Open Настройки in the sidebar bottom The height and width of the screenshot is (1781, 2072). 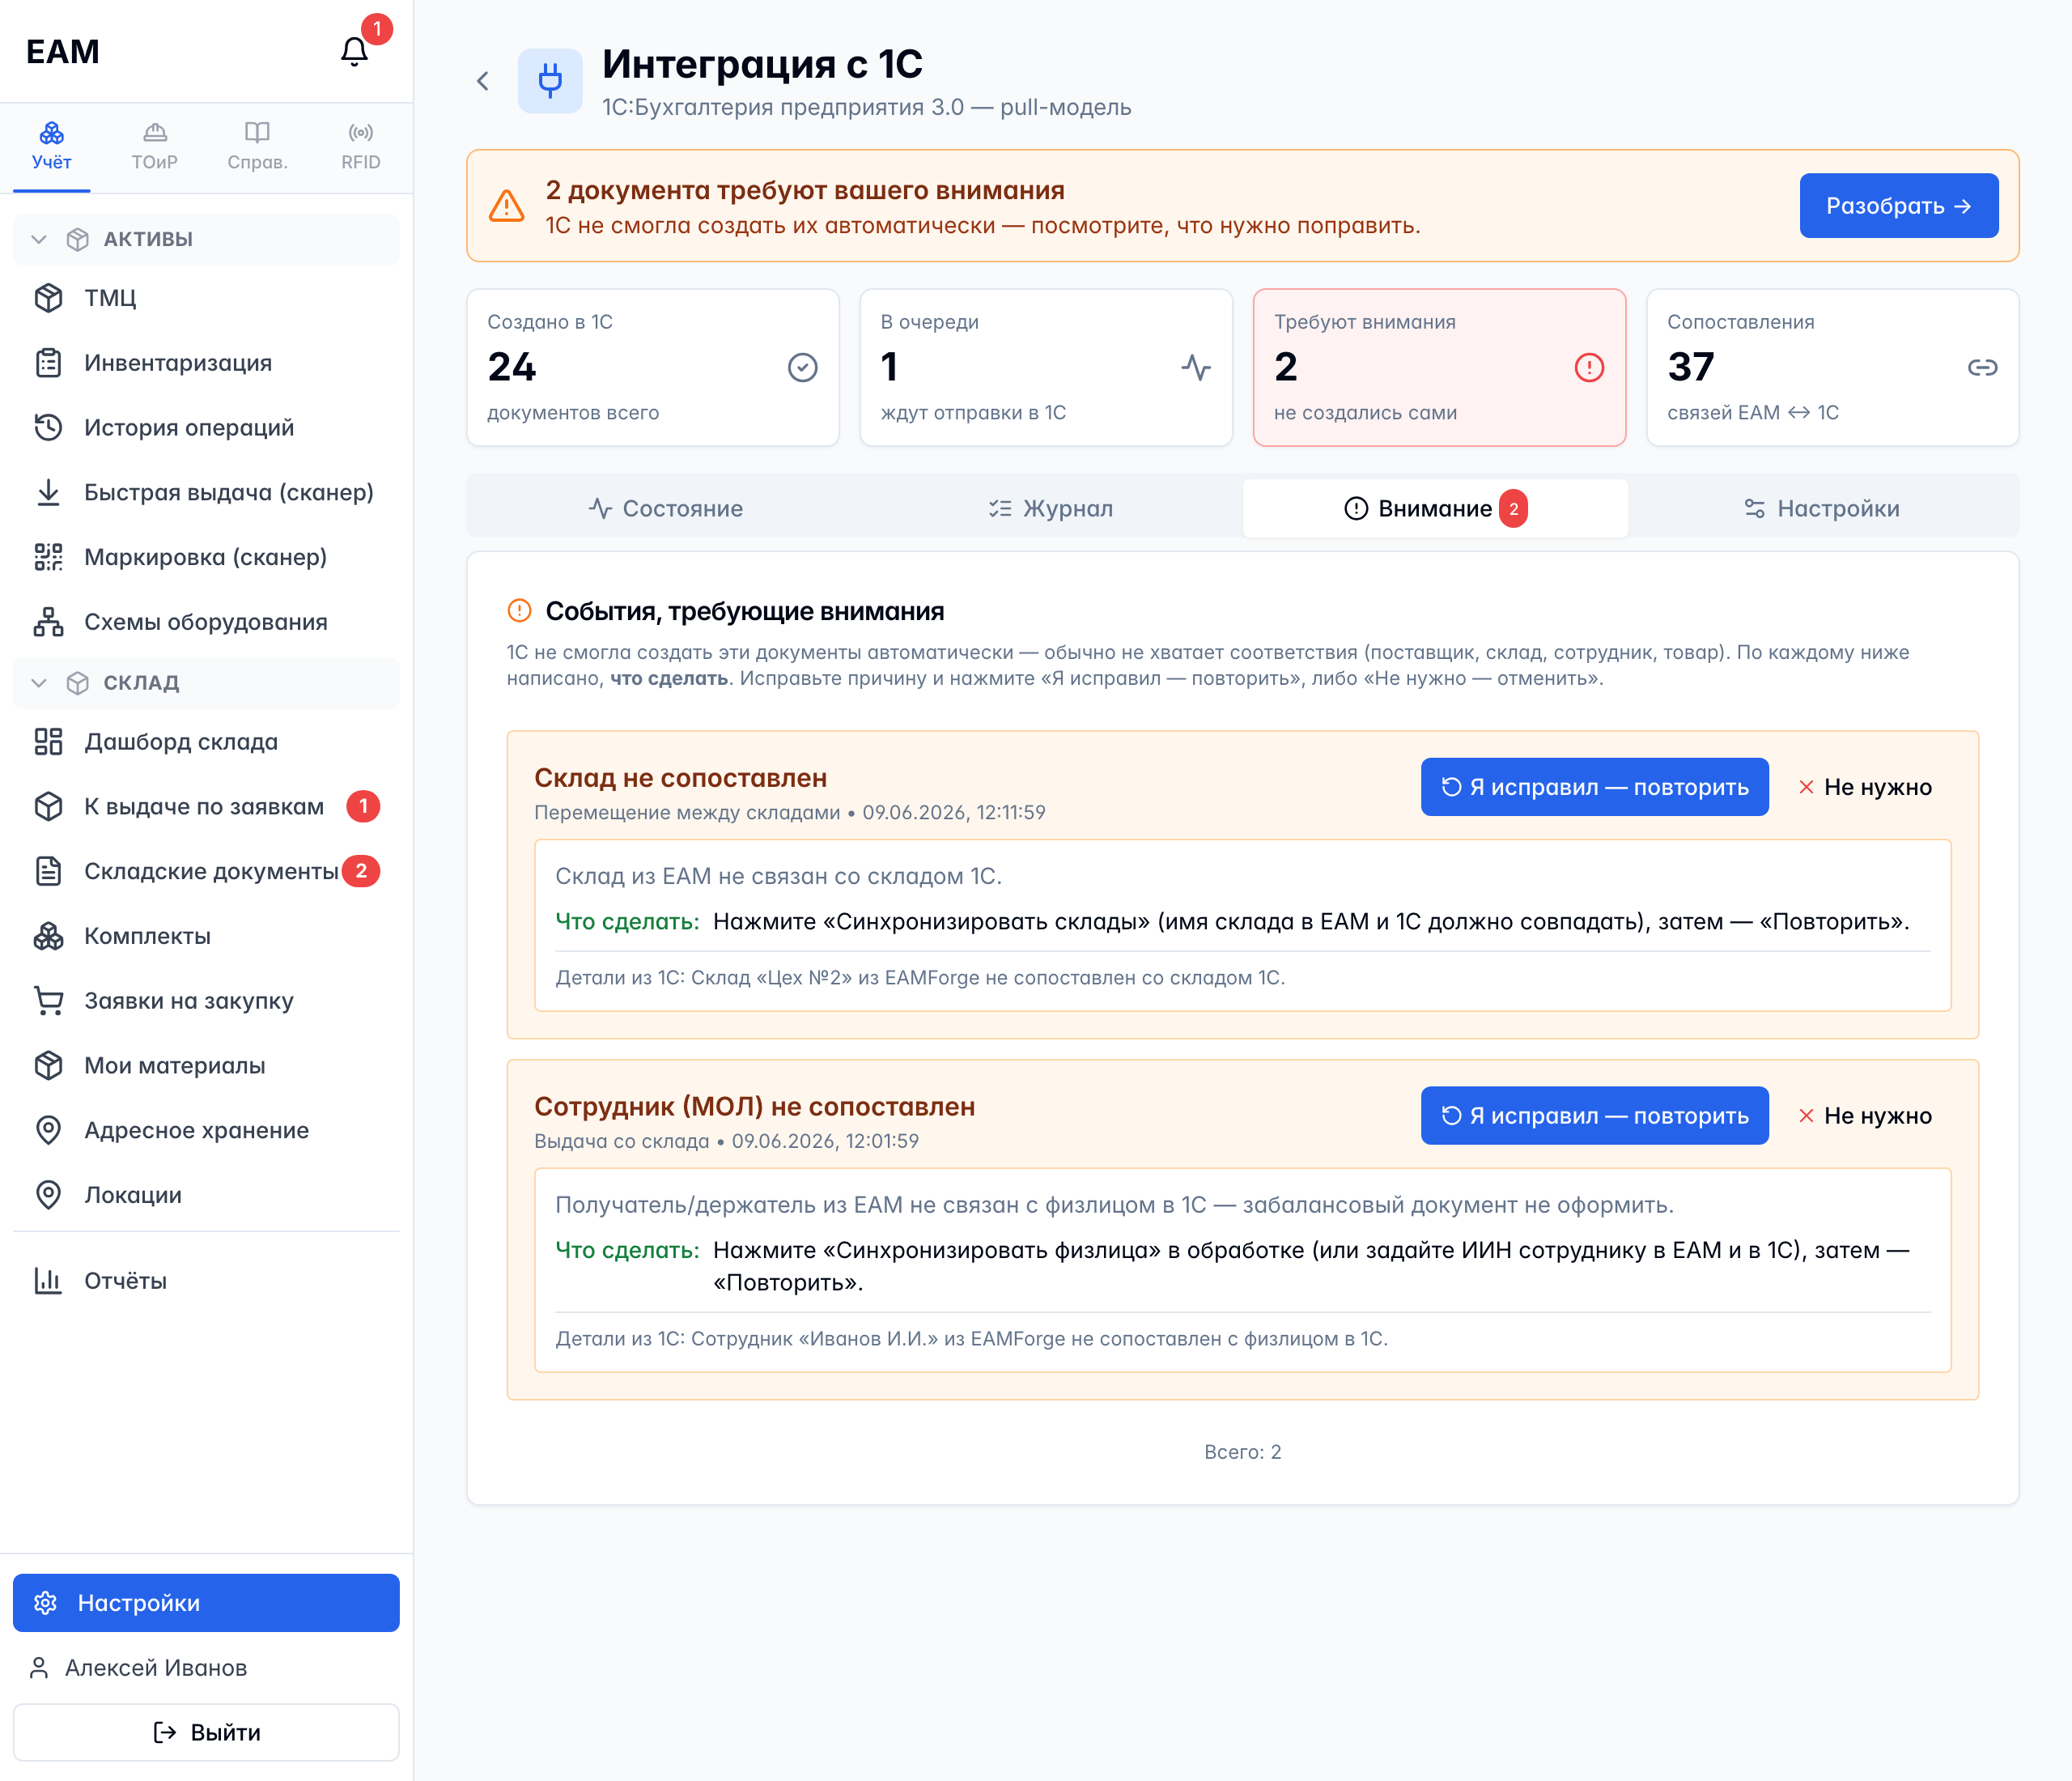206,1603
